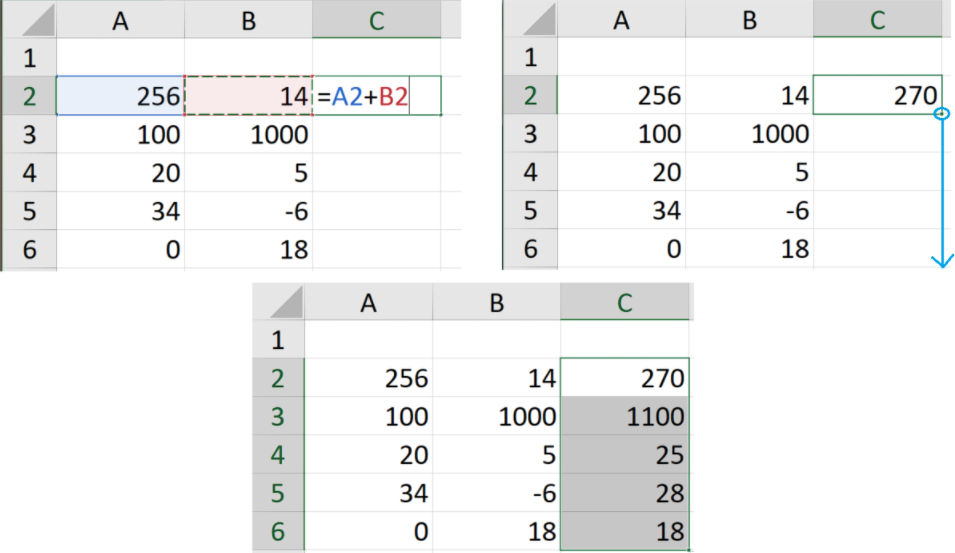Select column C header above the =A2+B2 formula
The height and width of the screenshot is (553, 955).
coord(376,20)
